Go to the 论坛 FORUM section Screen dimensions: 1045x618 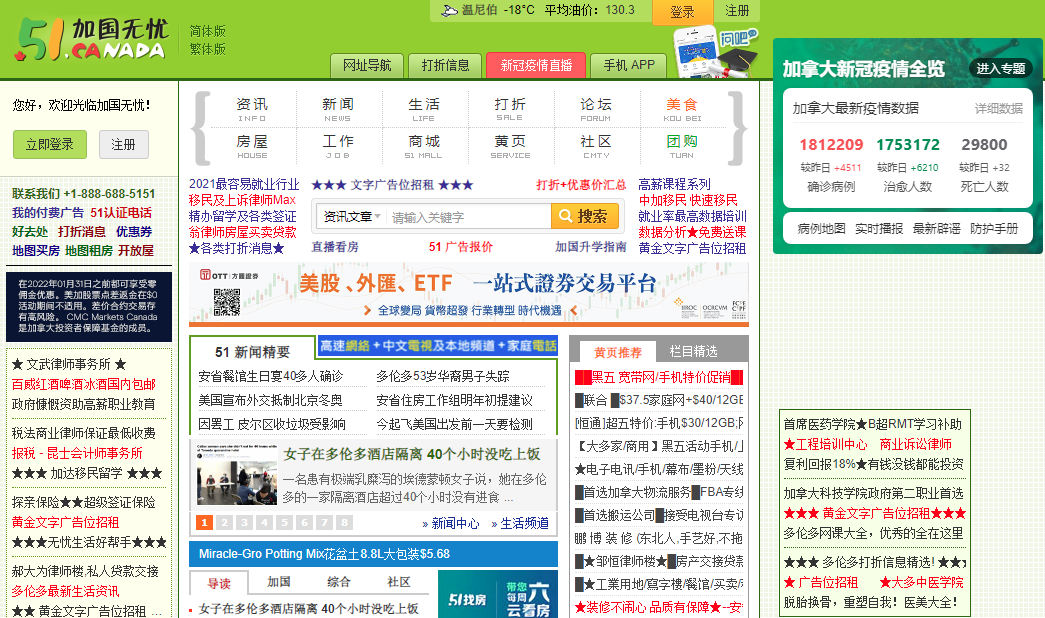tap(596, 109)
